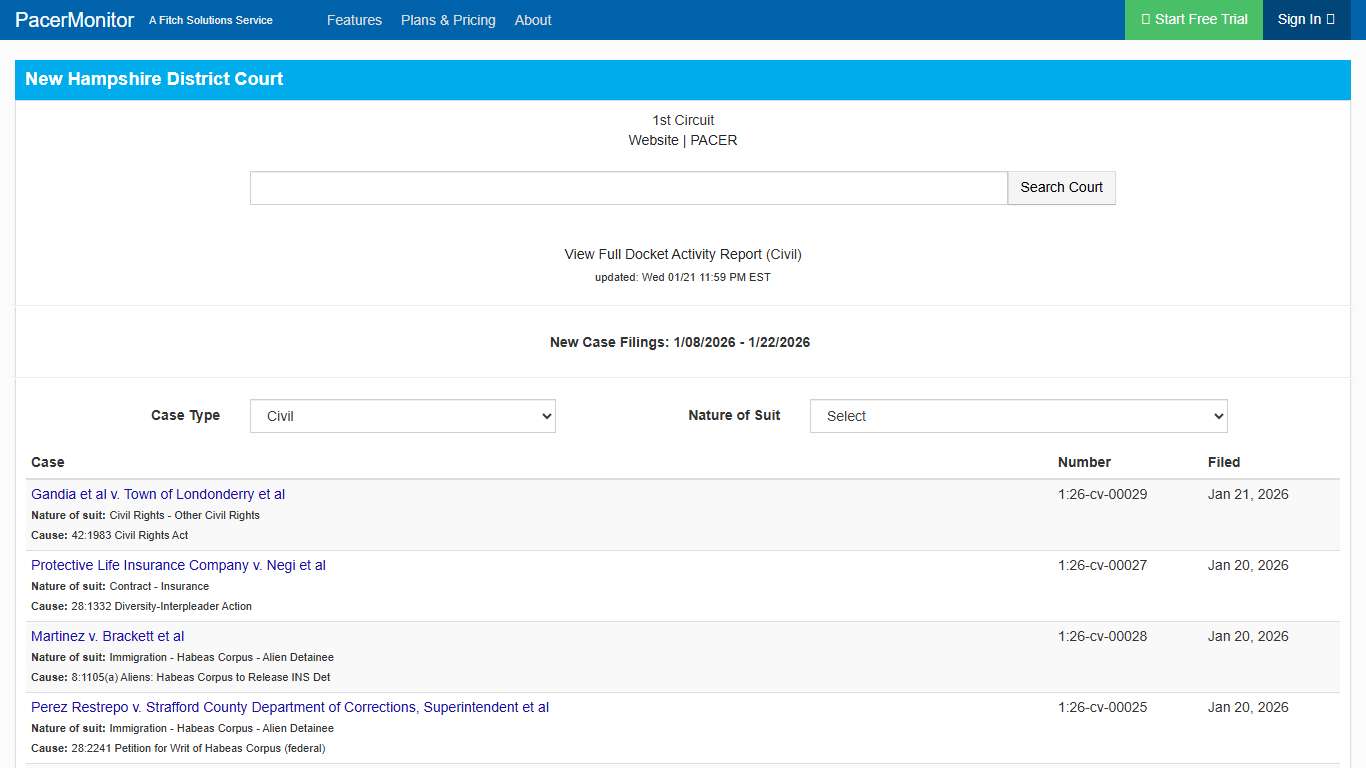The height and width of the screenshot is (768, 1366).
Task: Open Protective Life Insurance Company v. Negi case
Action: tap(178, 565)
